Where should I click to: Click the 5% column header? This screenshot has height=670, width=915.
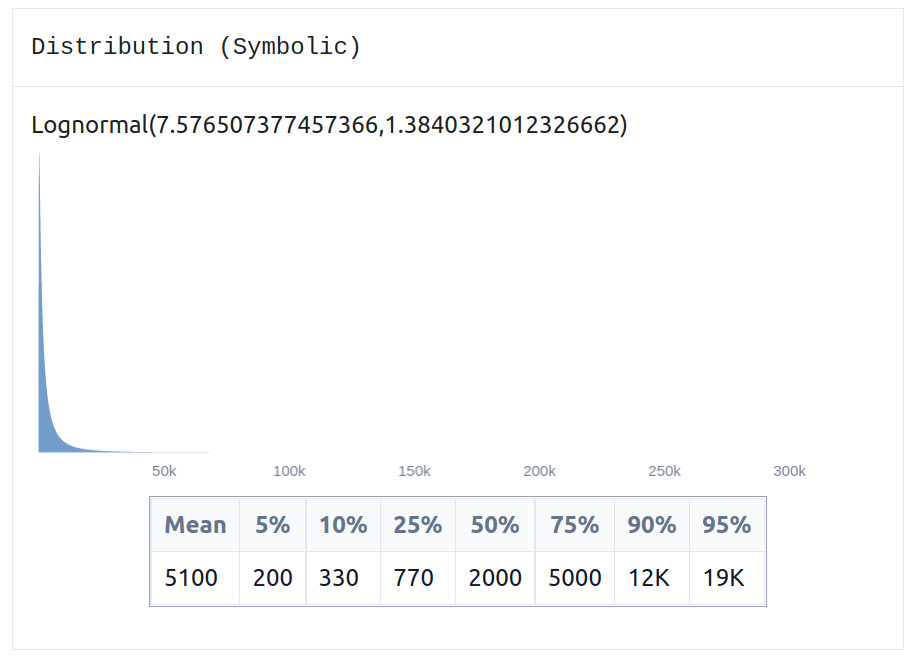coord(273,525)
